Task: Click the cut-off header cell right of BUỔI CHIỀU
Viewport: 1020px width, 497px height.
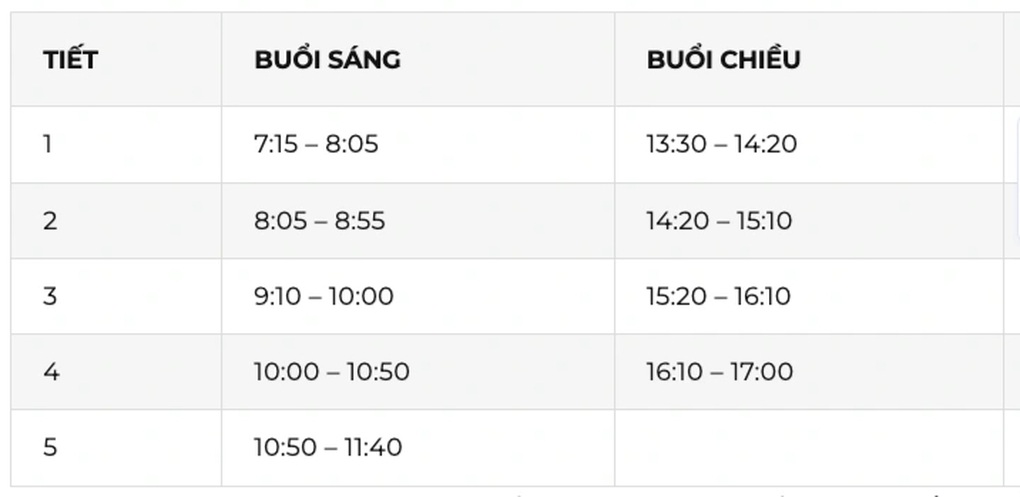Action: [1011, 59]
